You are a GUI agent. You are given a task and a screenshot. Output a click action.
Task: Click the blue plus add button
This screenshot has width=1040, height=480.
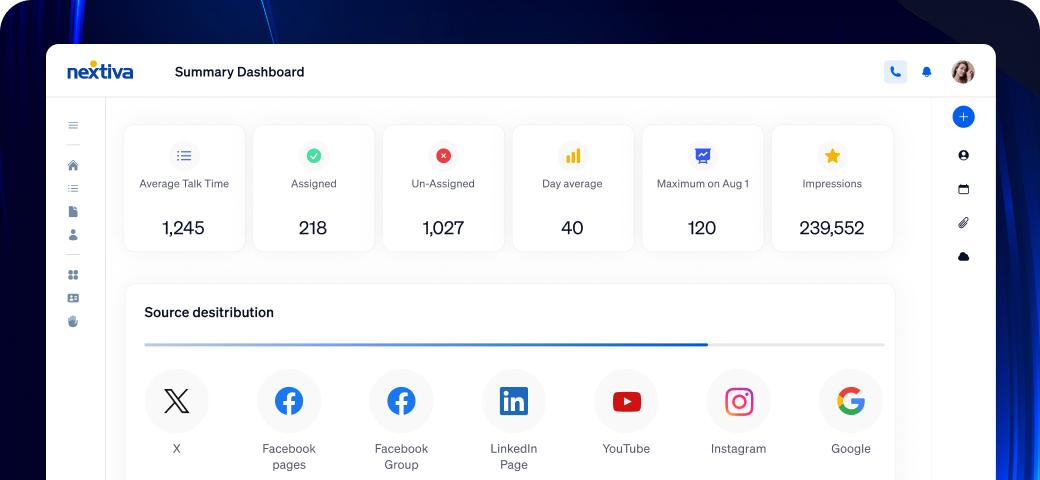(x=963, y=117)
